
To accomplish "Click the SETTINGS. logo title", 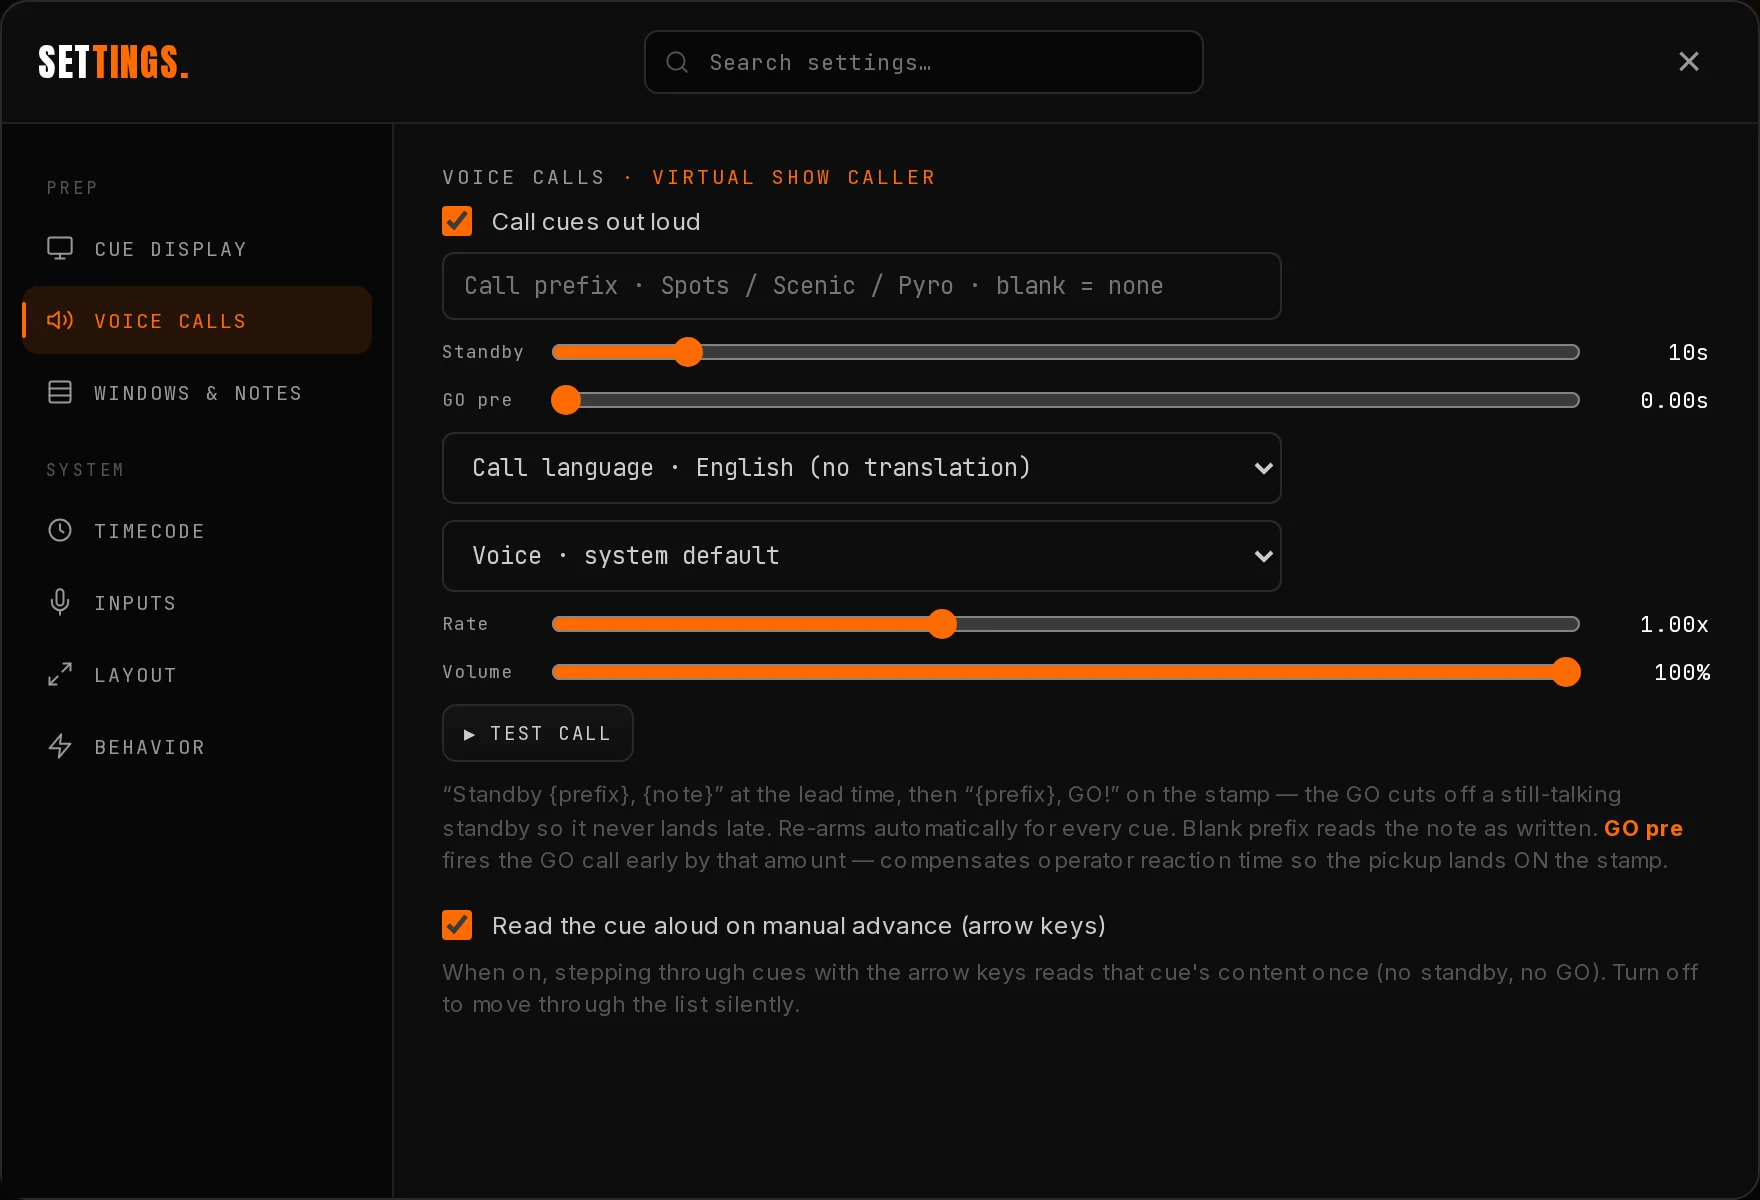I will coord(113,62).
